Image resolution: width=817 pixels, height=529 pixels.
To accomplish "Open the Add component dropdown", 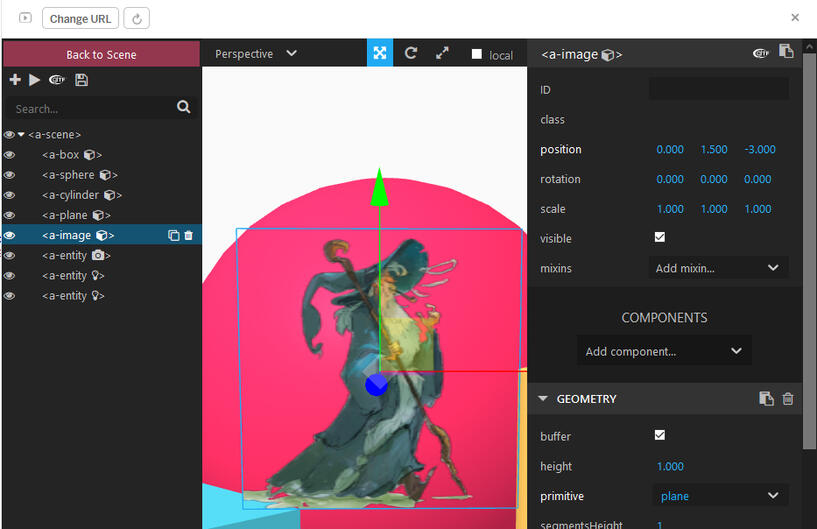I will pos(664,351).
